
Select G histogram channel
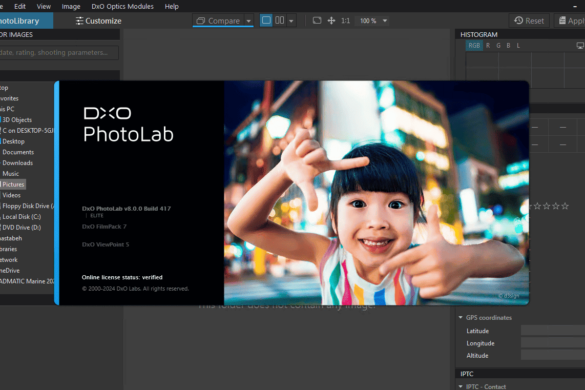pyautogui.click(x=498, y=46)
